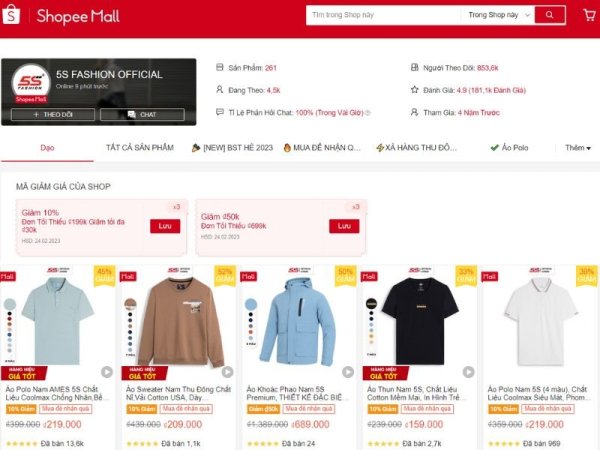
Task: Save the 'Giảm ₫50k' voucher with Lưu
Action: (344, 226)
